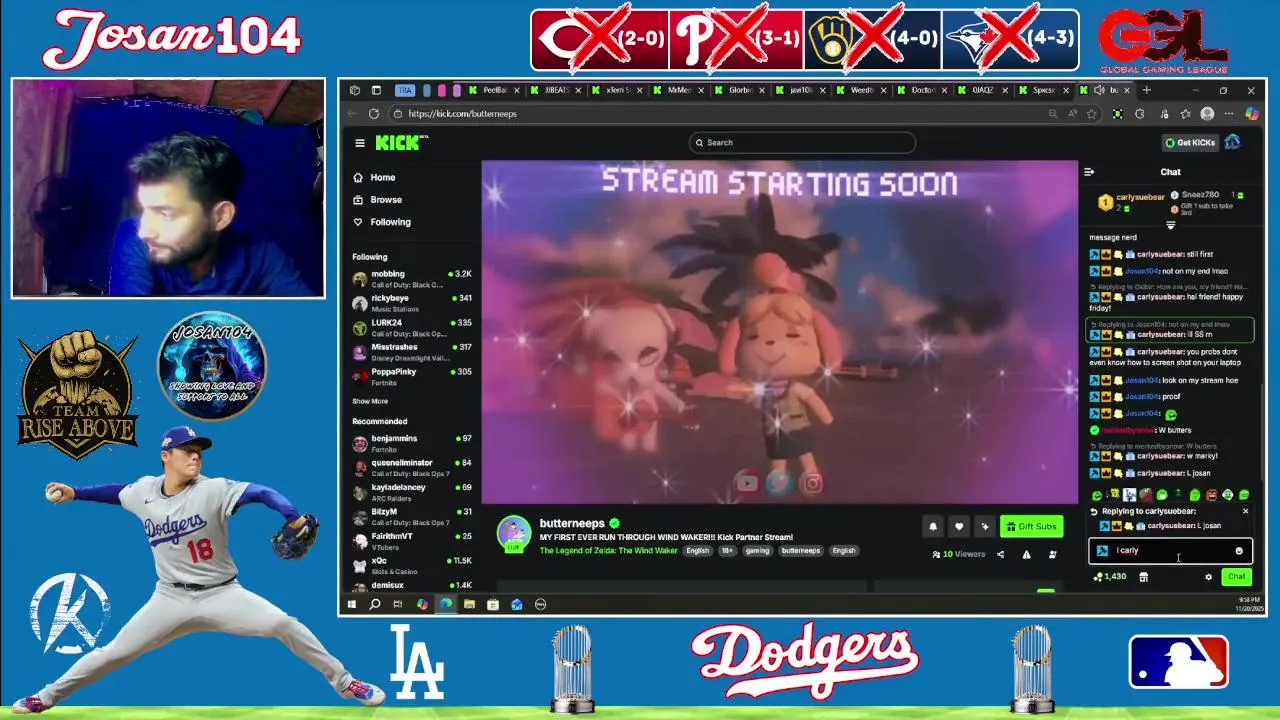Open Copilot in browser toolbar
Viewport: 1280px width, 720px height.
click(x=1251, y=114)
